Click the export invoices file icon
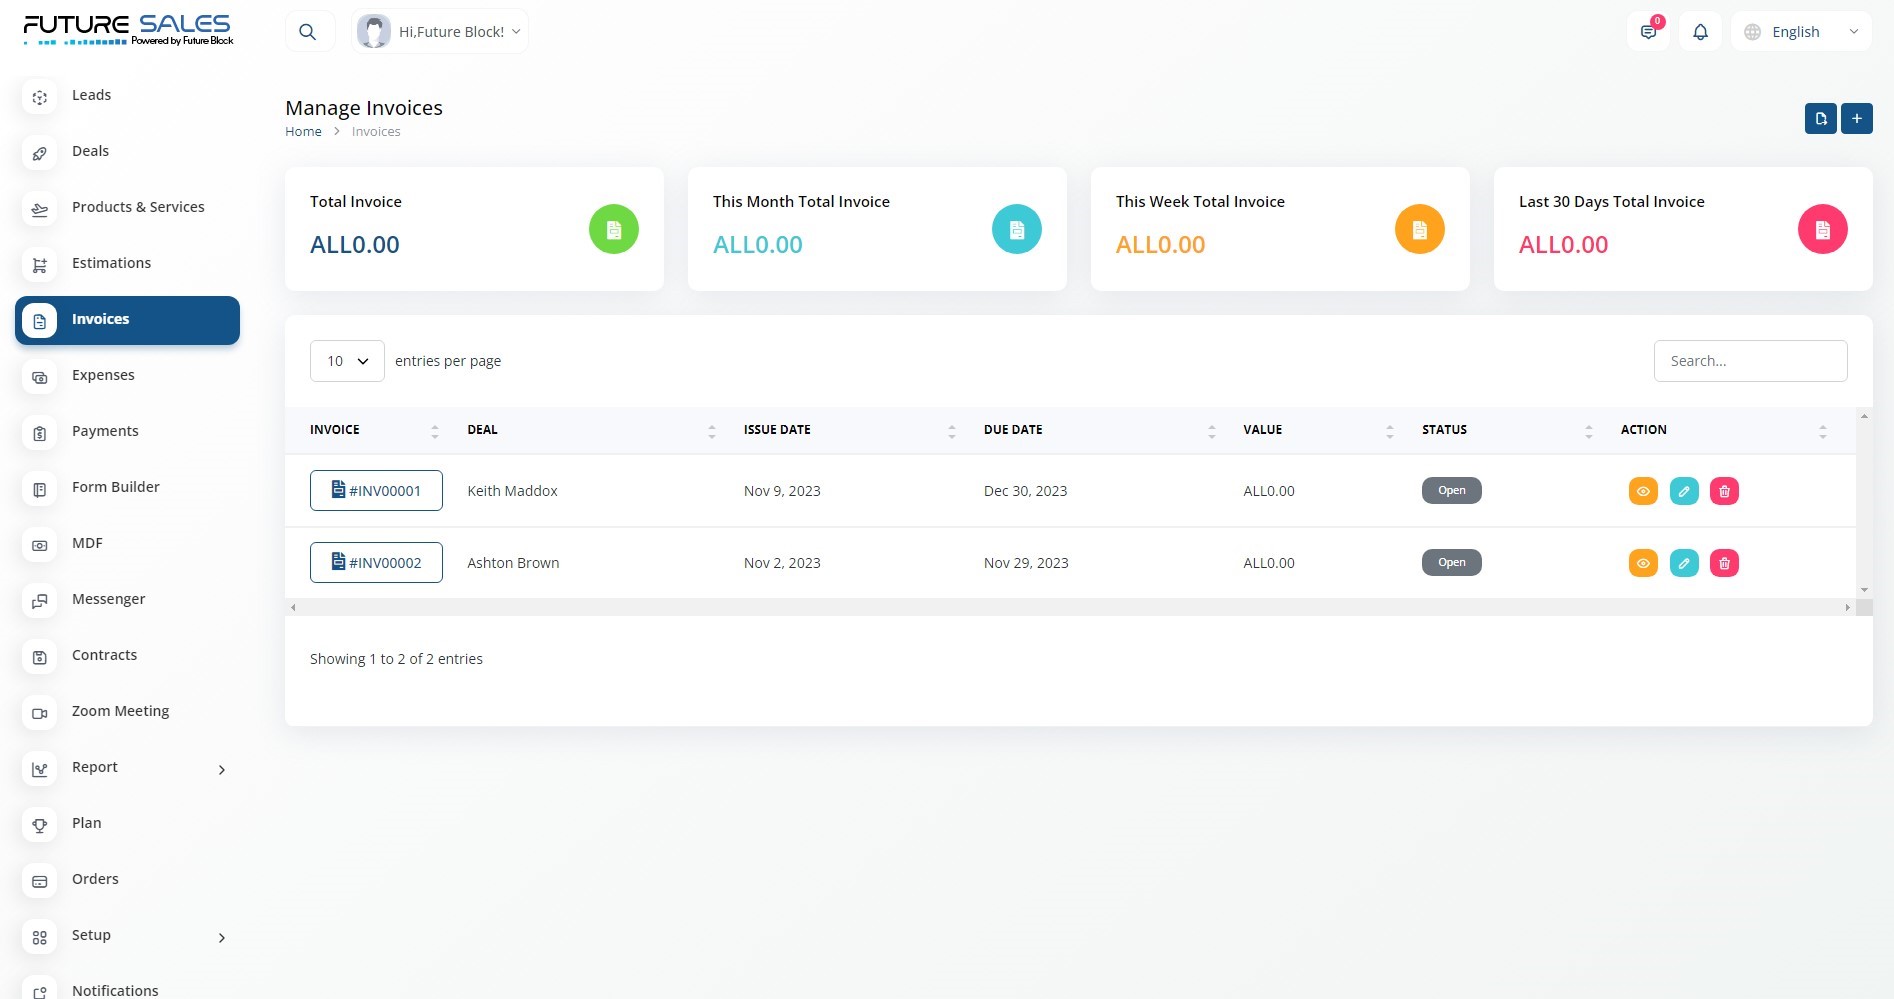The width and height of the screenshot is (1894, 999). point(1820,118)
